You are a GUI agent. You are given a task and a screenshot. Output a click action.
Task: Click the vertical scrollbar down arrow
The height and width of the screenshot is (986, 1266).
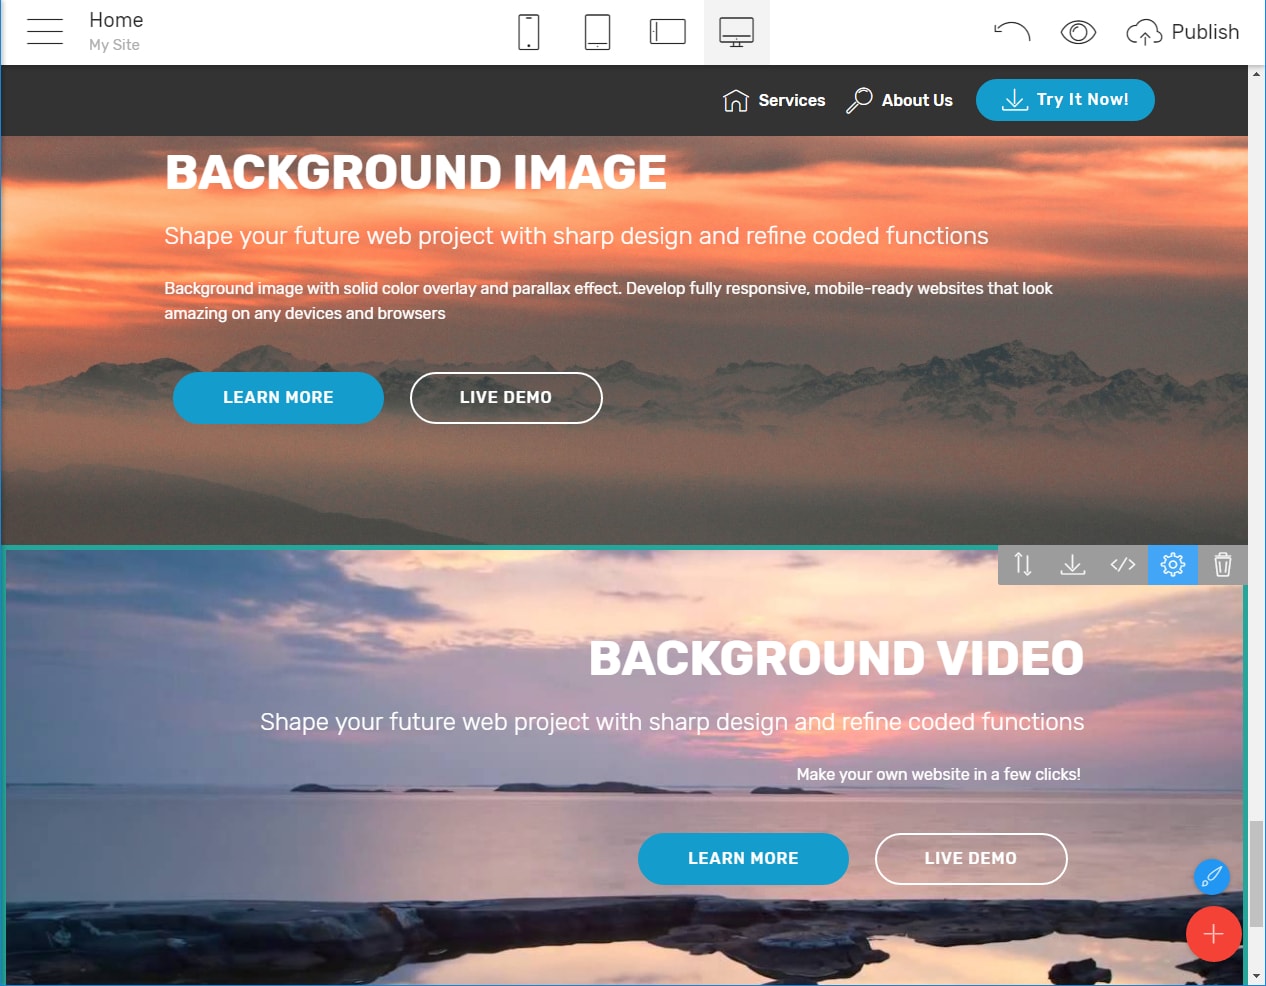(x=1256, y=976)
